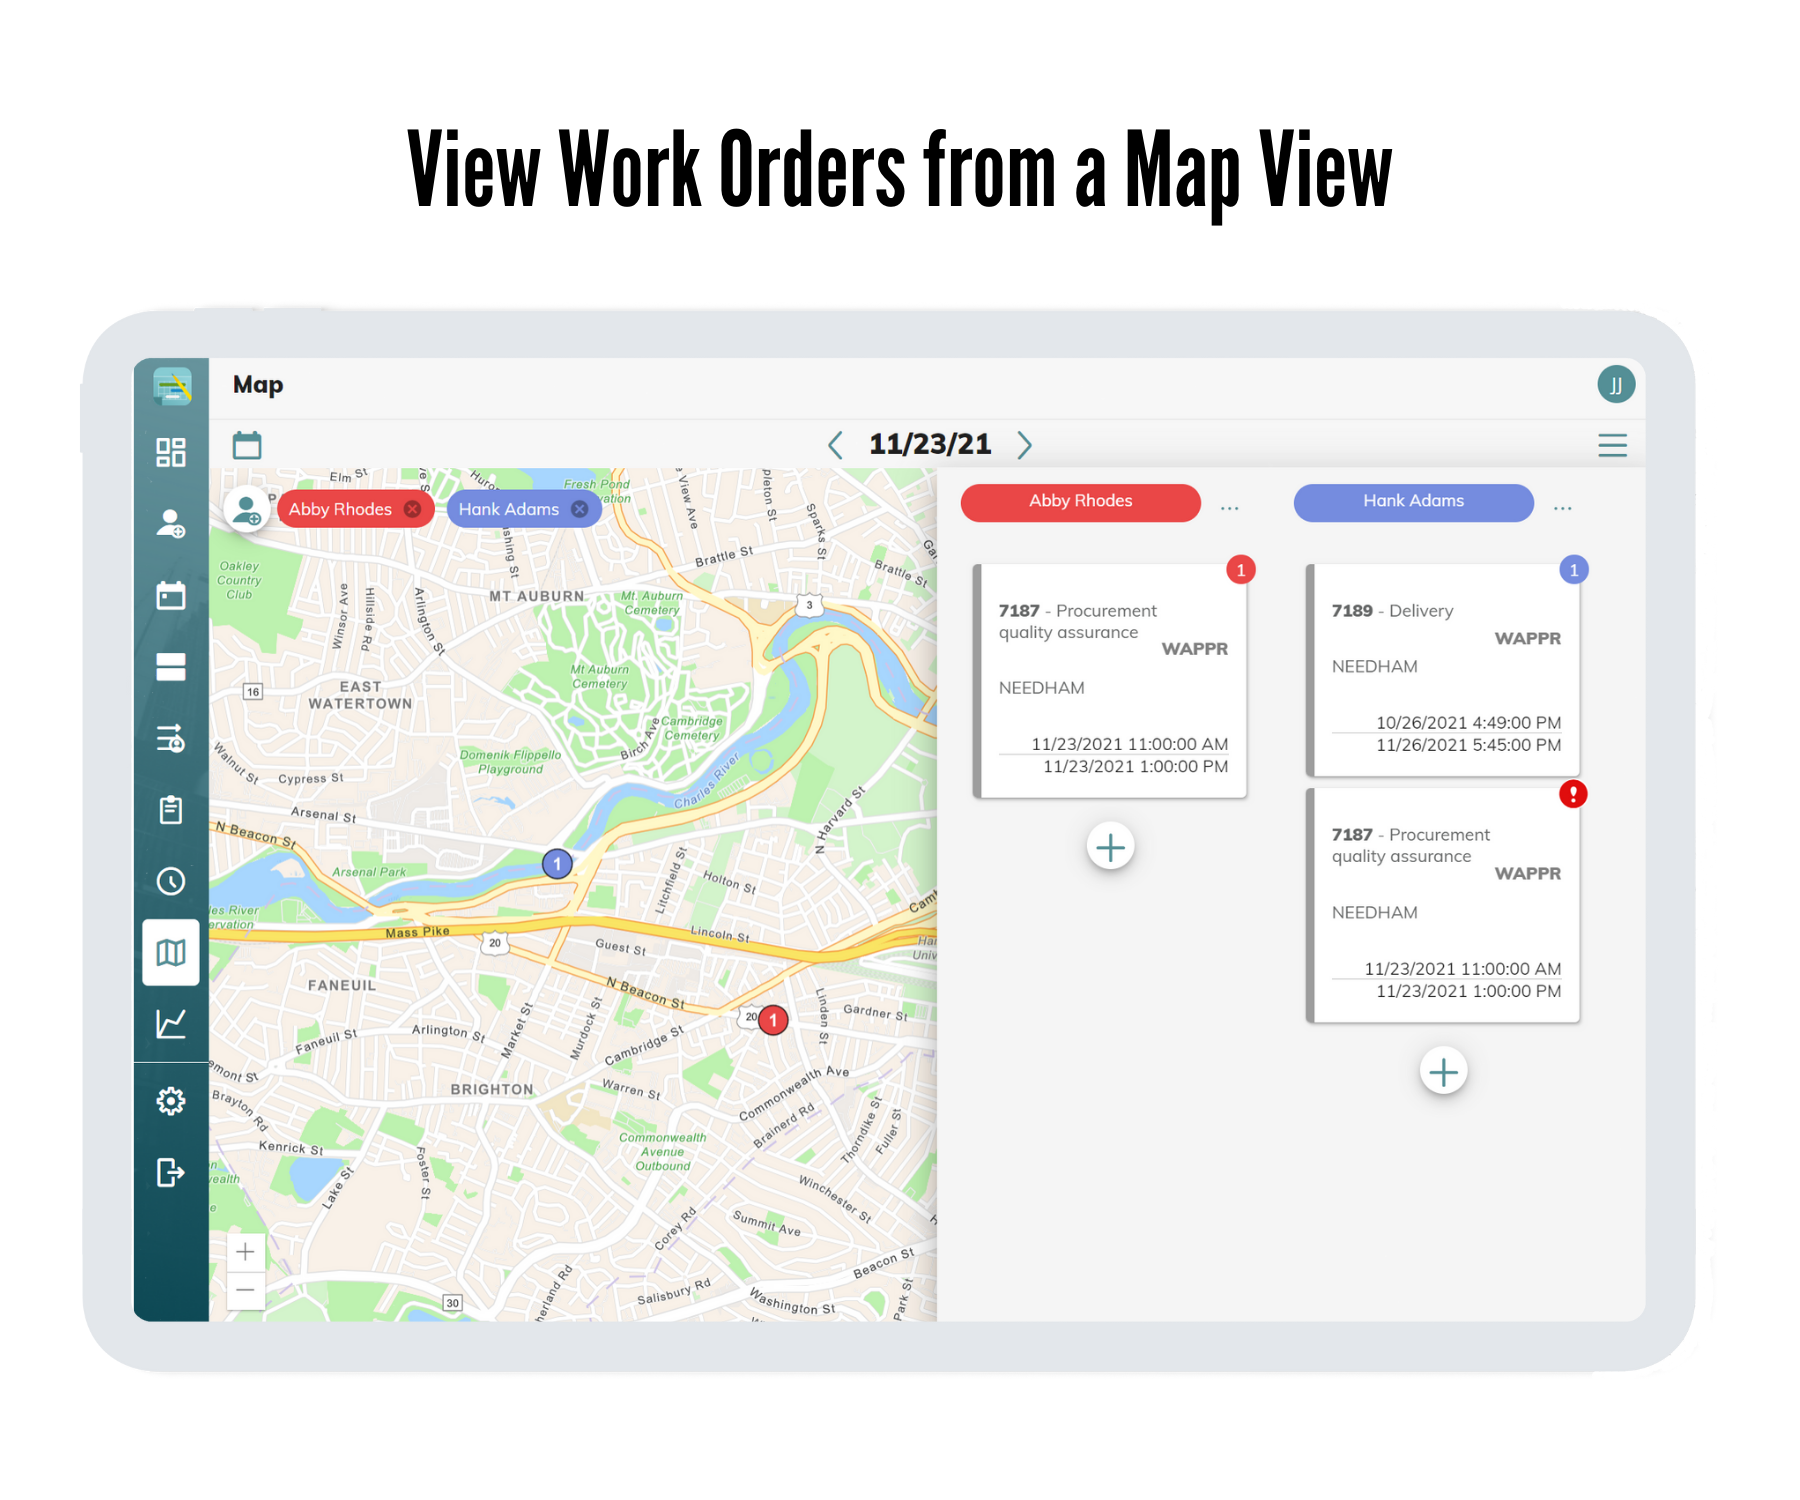Open the users icon in sidebar
The image size is (1800, 1500).
tap(171, 523)
